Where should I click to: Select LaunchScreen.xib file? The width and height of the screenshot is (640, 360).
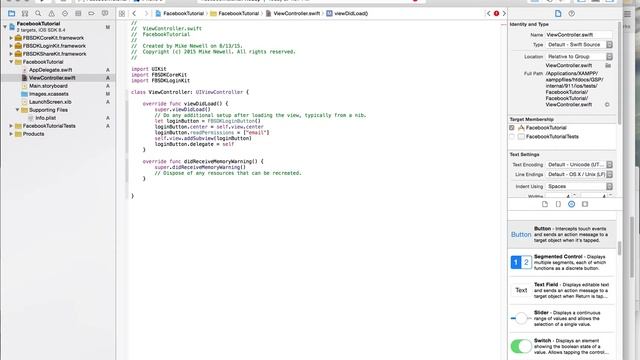coord(50,102)
